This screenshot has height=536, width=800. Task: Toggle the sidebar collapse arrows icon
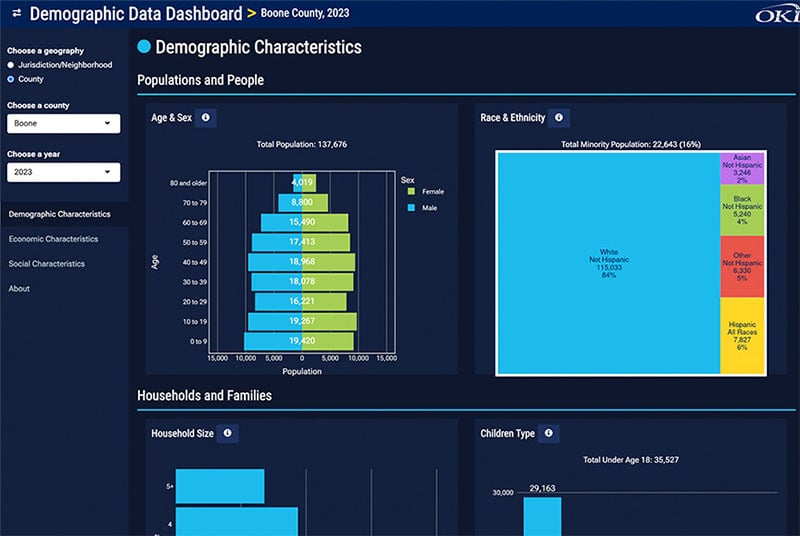click(x=16, y=14)
